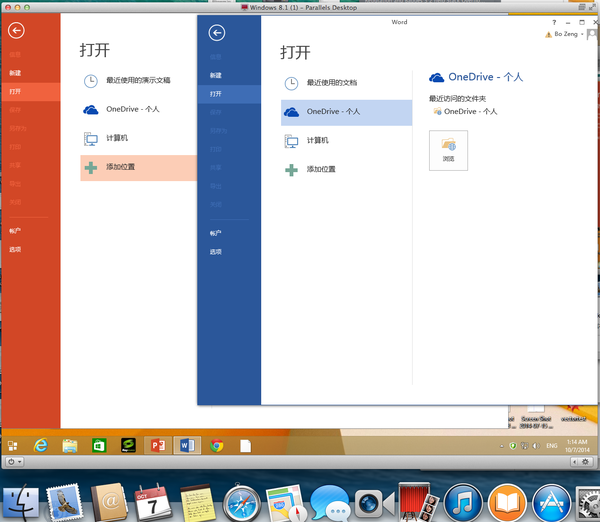
Task: Choose OneDrive - 个人 in PowerPoint's list
Action: coord(139,109)
